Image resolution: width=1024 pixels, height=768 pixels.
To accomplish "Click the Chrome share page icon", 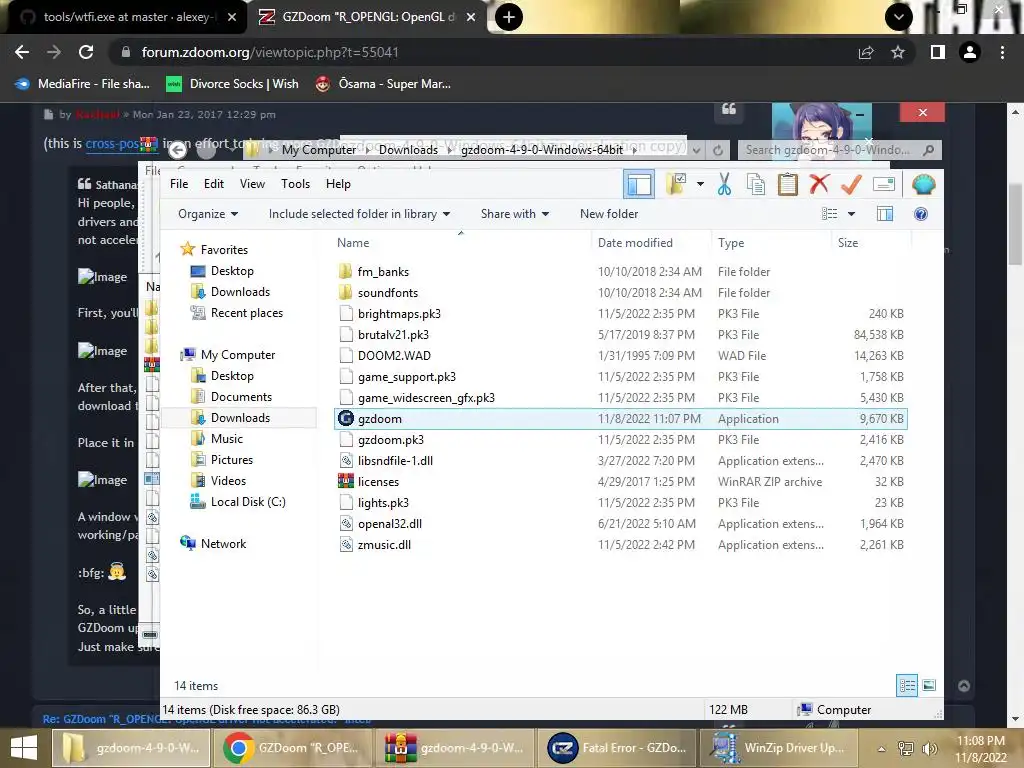I will click(866, 52).
